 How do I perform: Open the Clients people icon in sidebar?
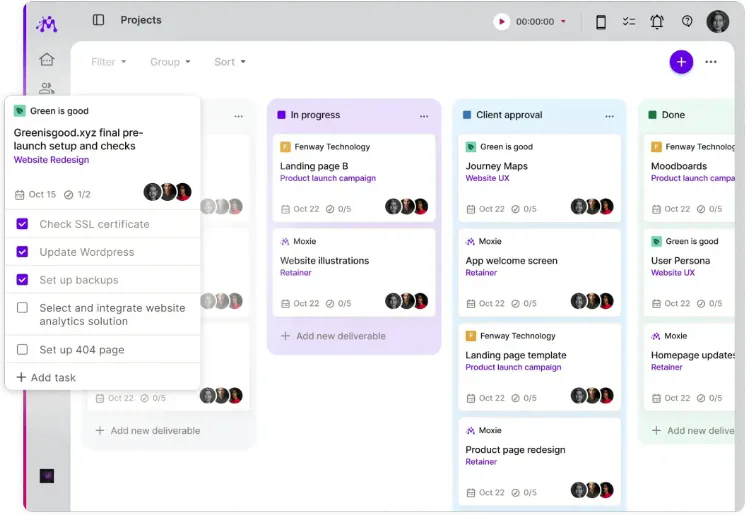(47, 88)
